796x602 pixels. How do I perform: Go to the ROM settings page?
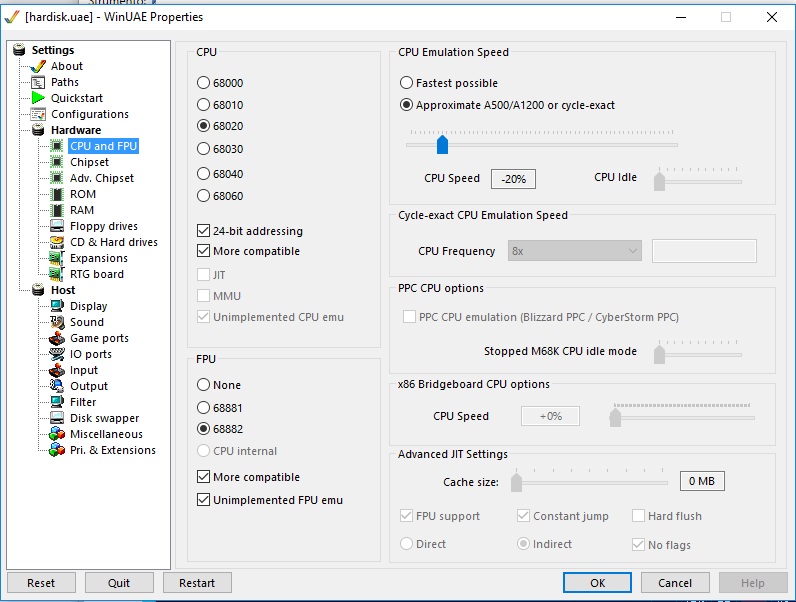click(x=83, y=194)
